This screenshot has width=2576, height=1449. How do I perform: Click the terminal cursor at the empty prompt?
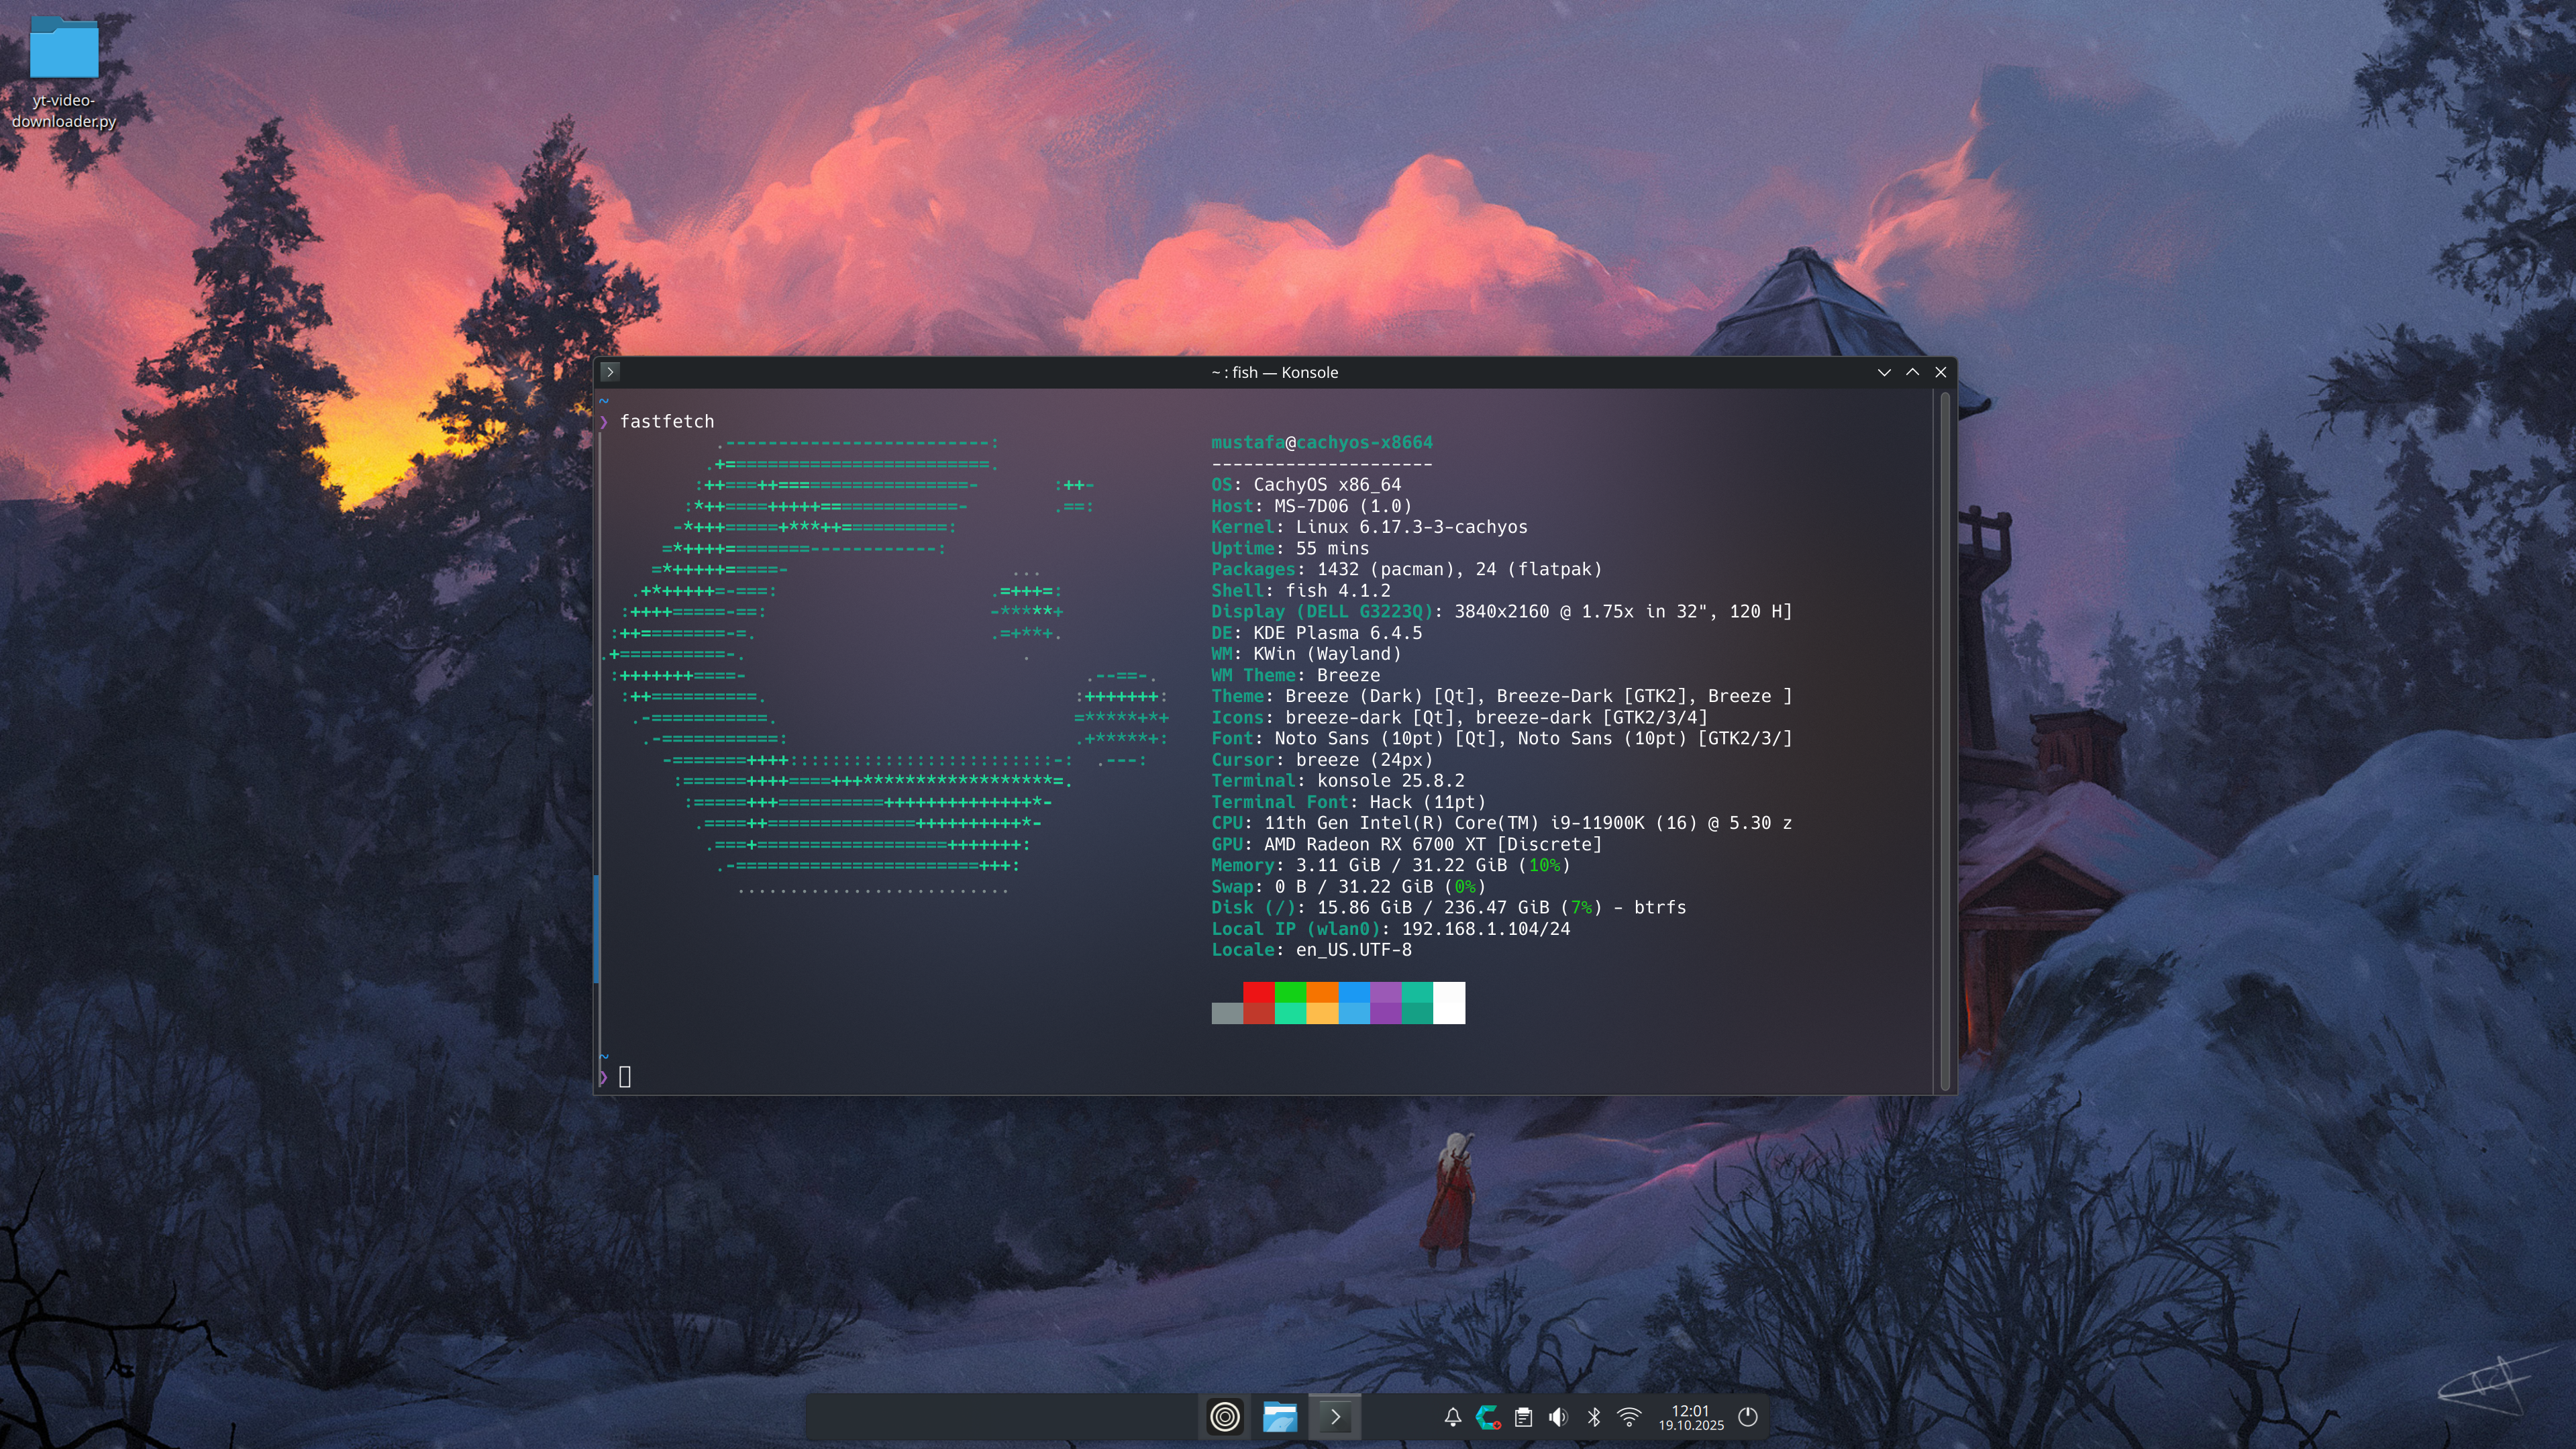[x=625, y=1077]
